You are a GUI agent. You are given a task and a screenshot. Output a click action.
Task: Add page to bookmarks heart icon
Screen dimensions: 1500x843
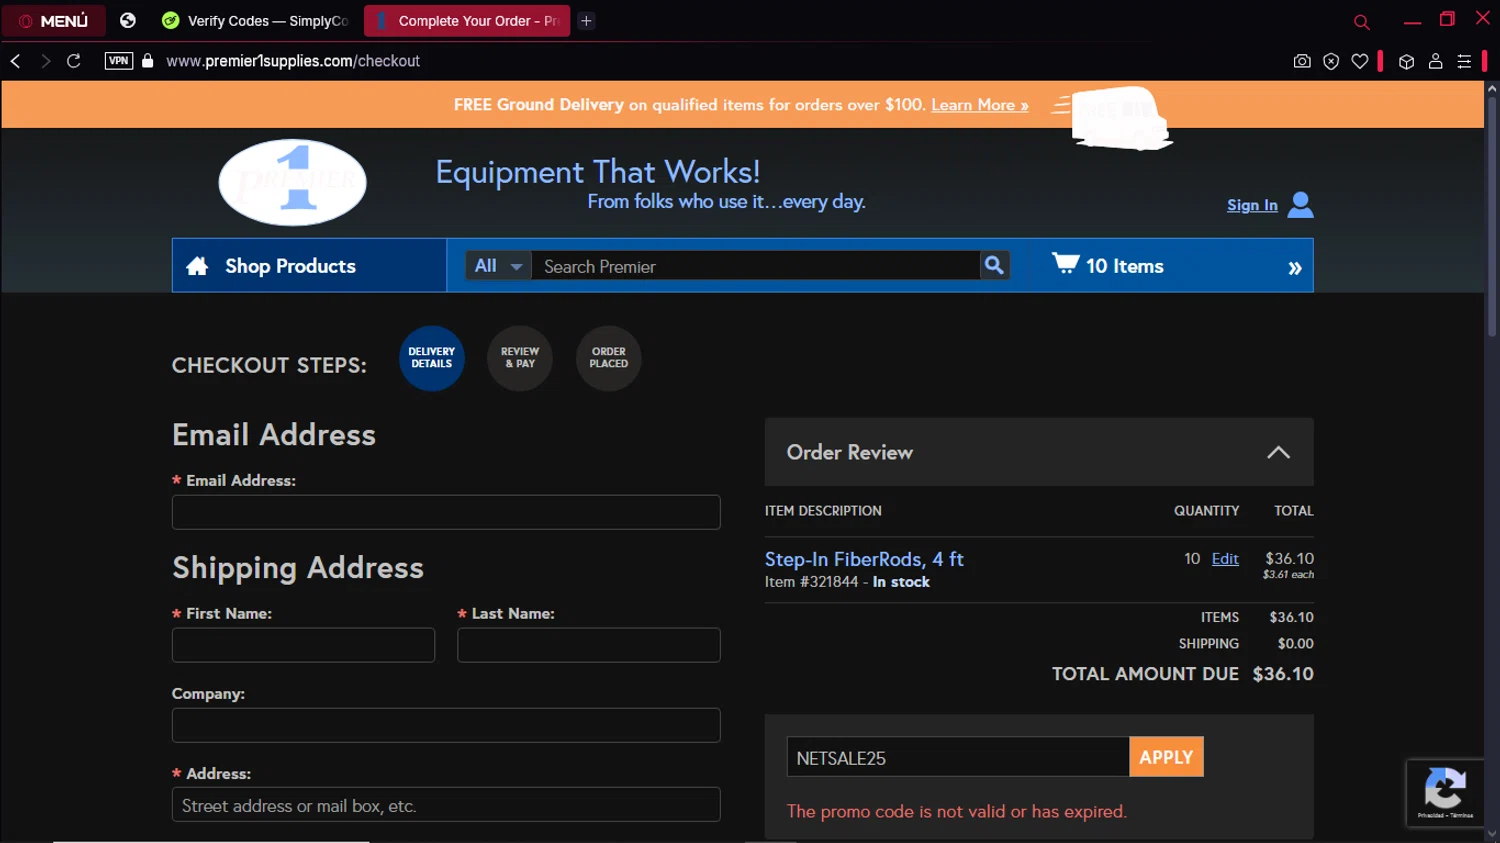point(1360,61)
